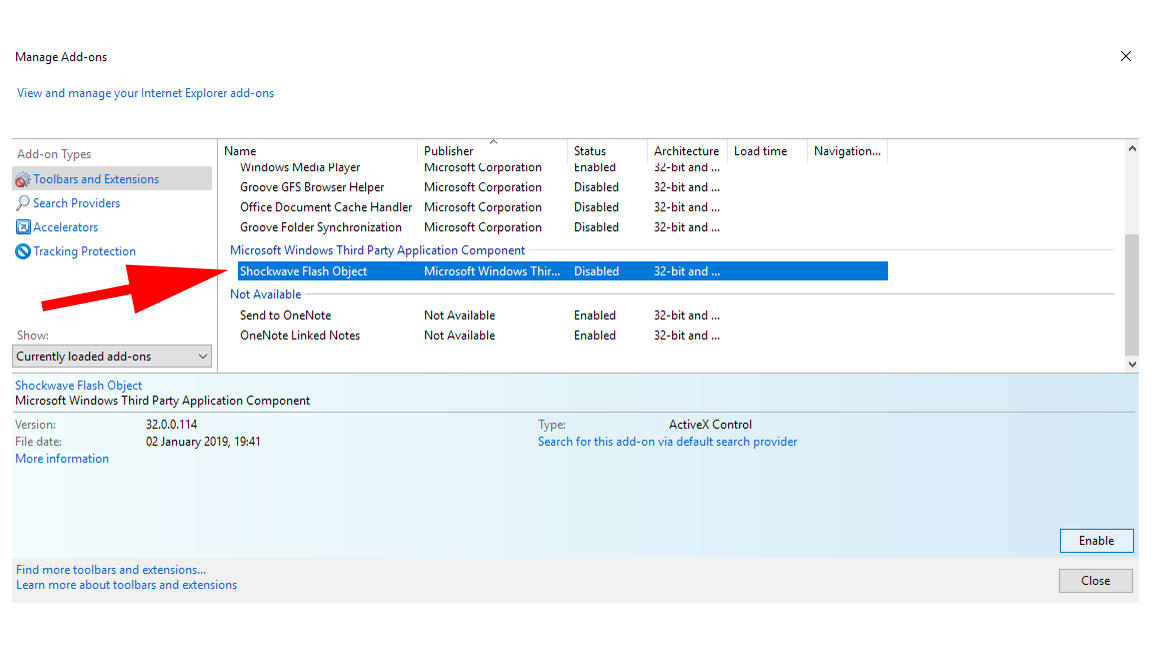1153x649 pixels.
Task: Click the ActiveX Control type value
Action: point(710,425)
